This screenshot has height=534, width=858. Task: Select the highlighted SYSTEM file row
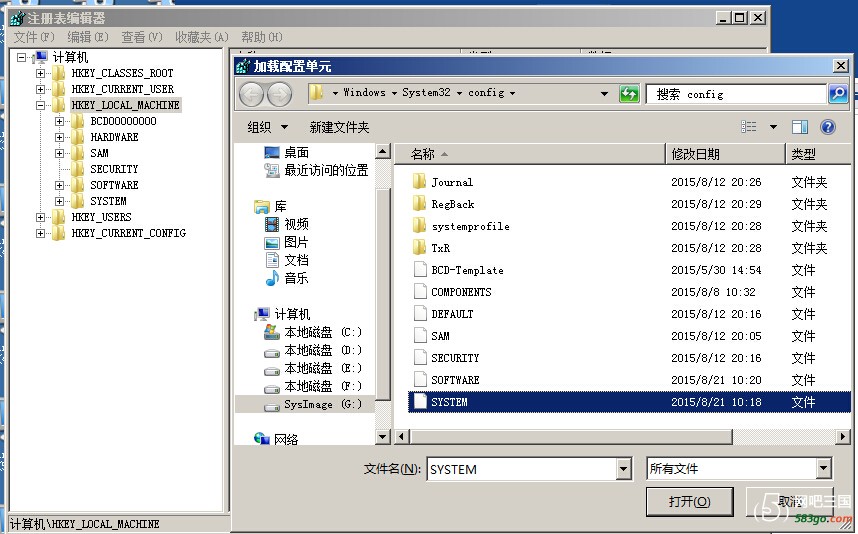629,402
